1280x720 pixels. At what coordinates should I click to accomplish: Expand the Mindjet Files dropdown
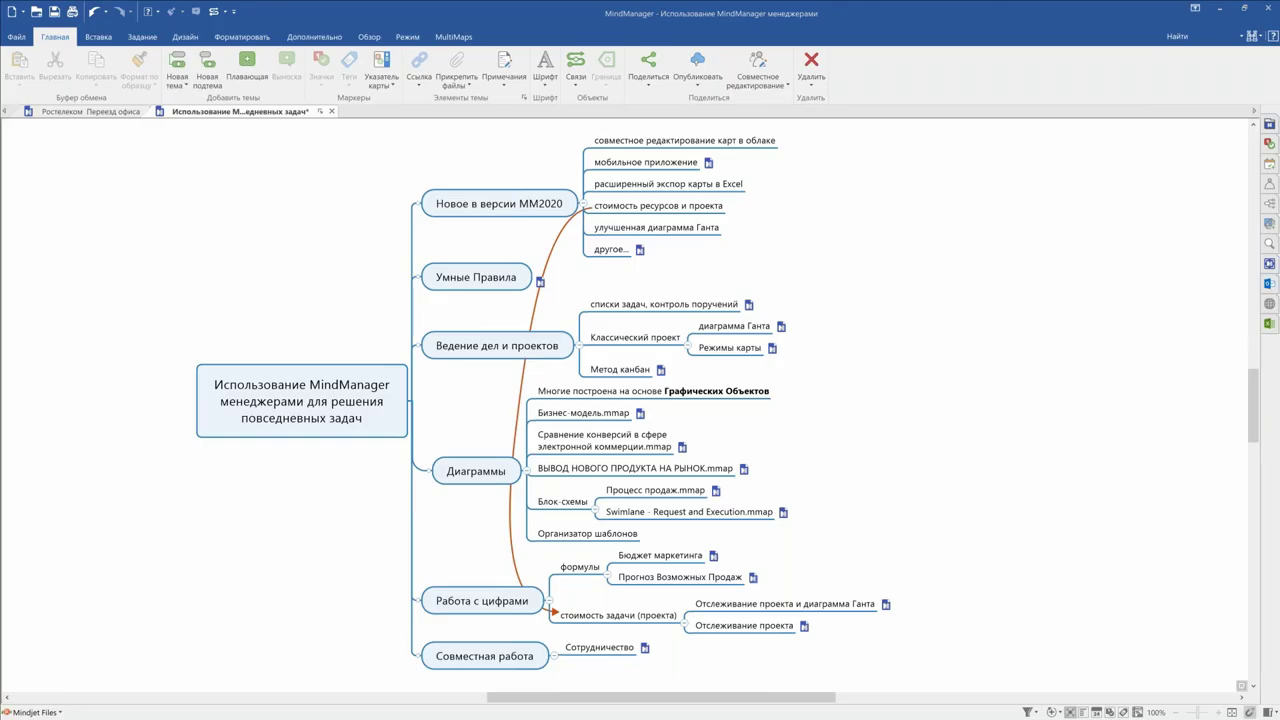click(x=60, y=712)
